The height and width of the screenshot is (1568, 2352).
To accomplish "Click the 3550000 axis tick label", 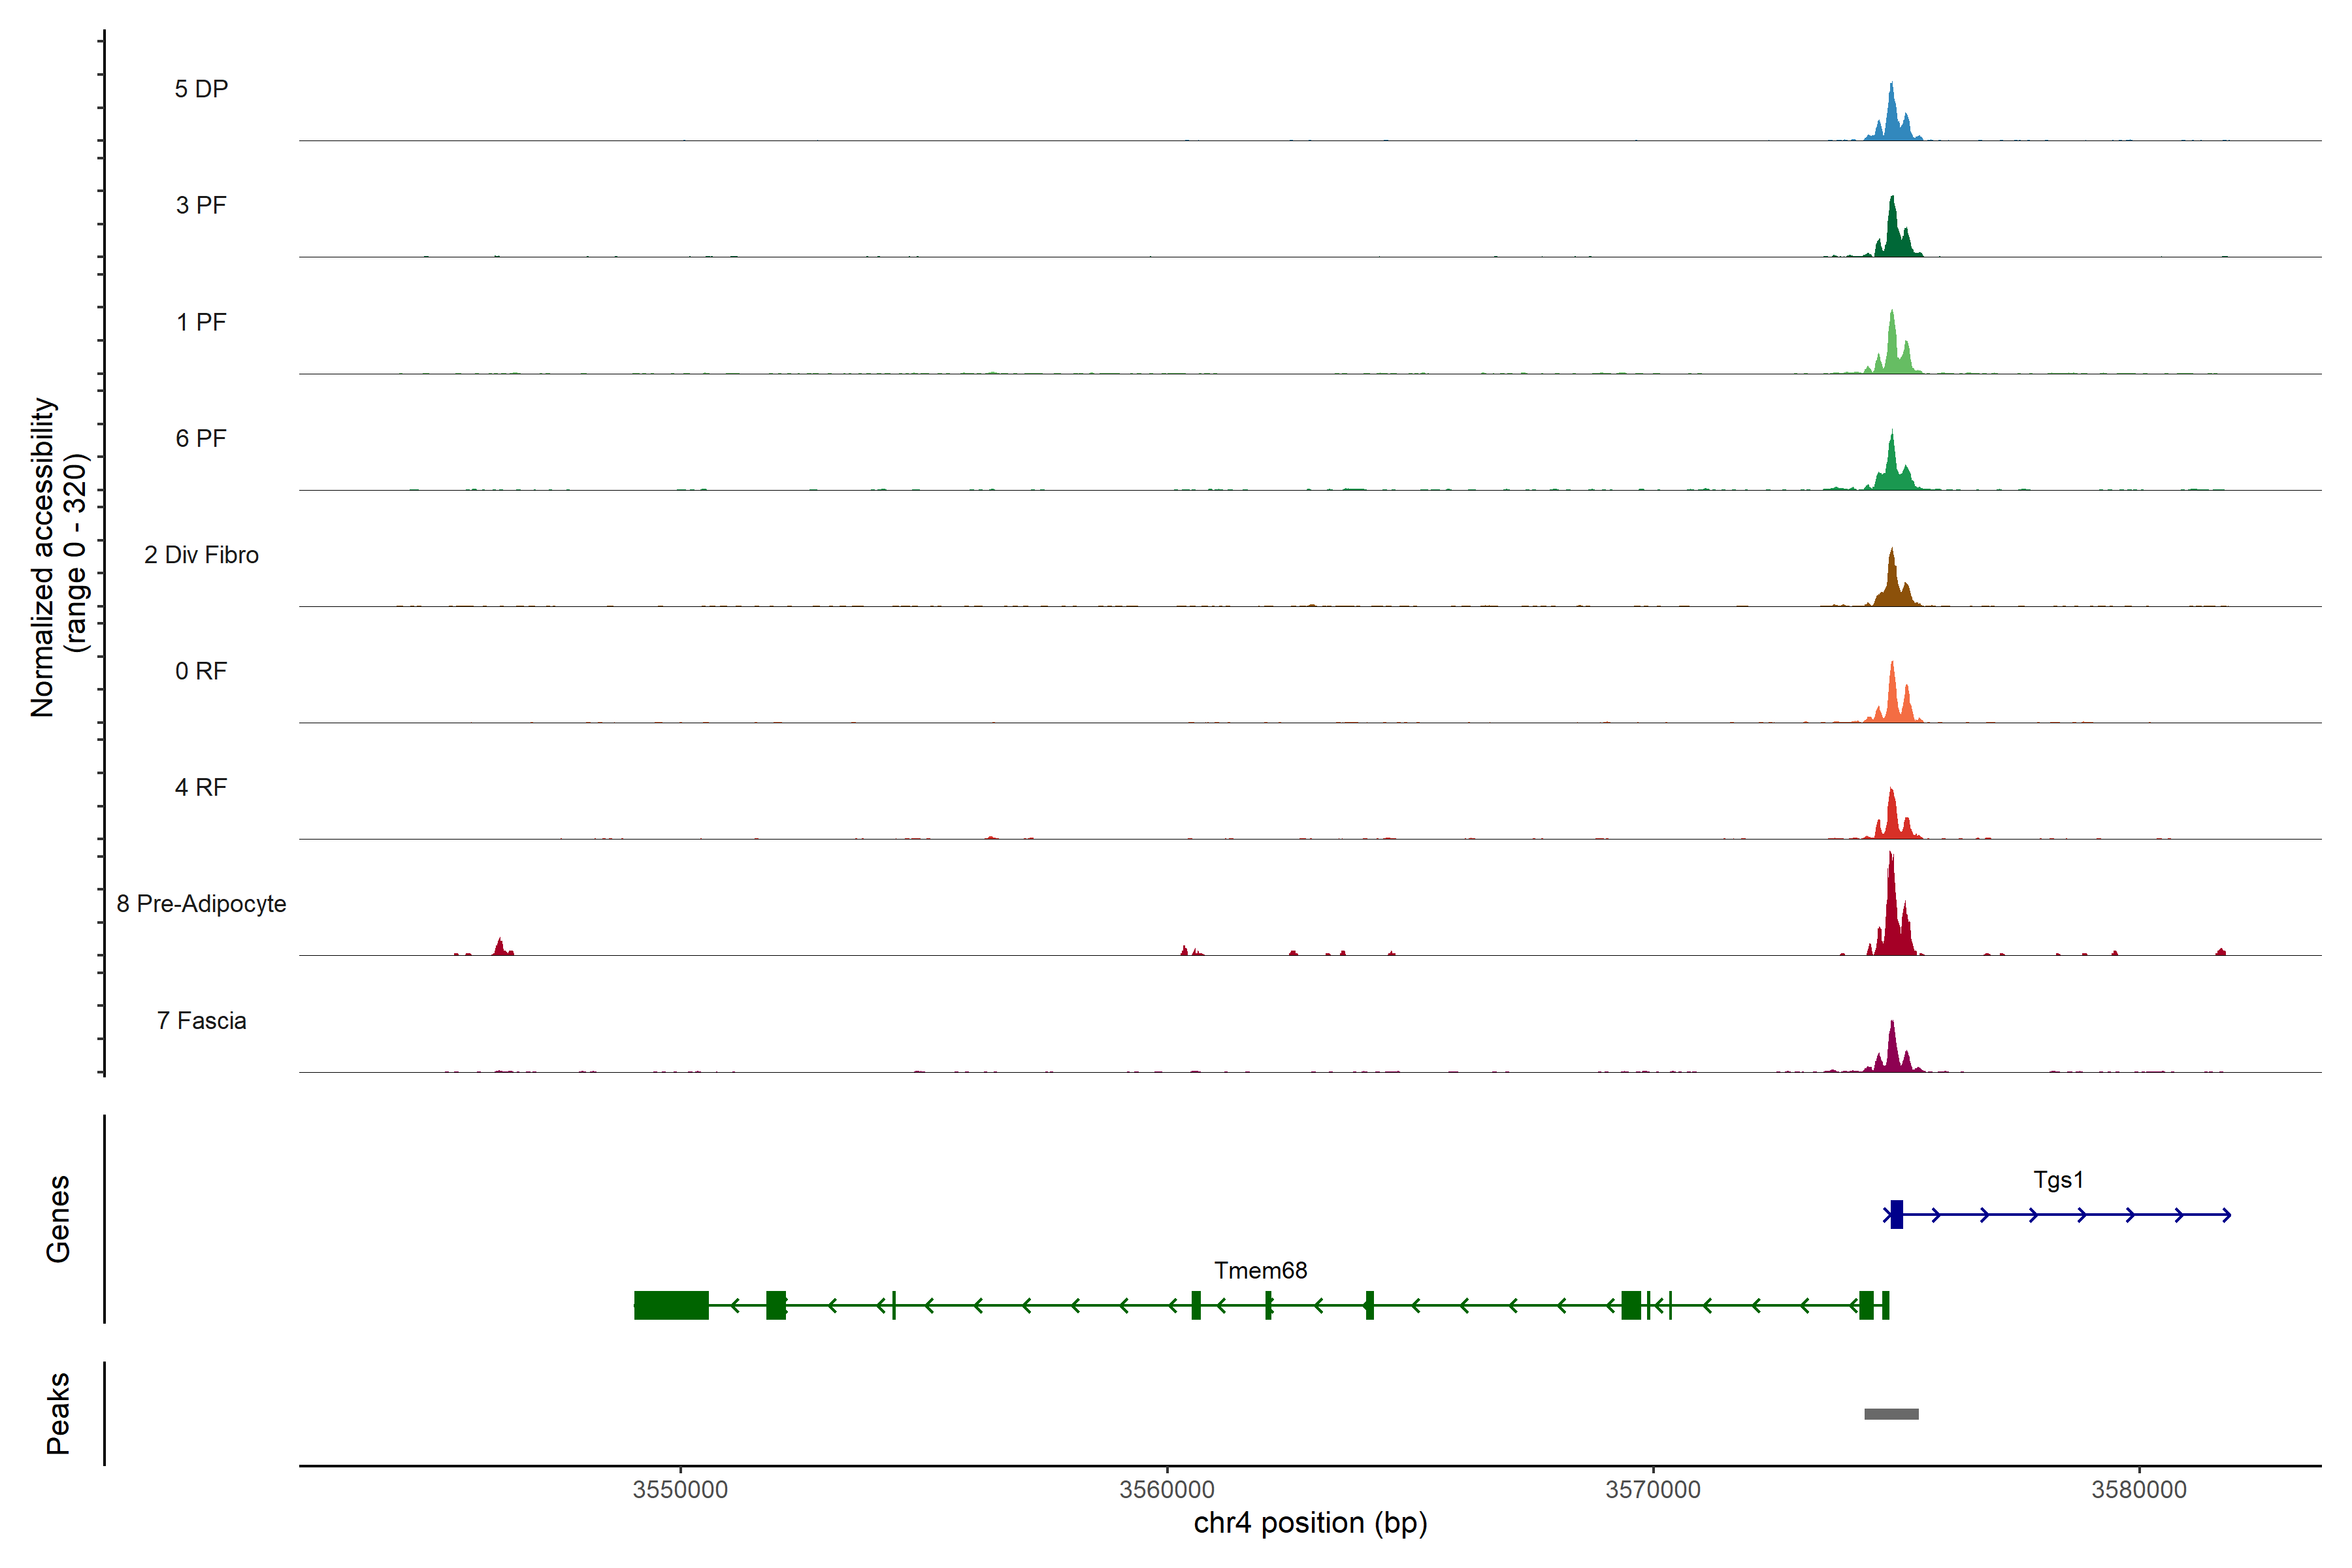I will coord(680,1490).
